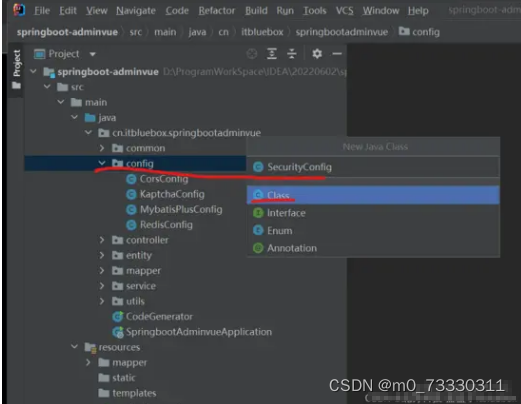Screen dimensions: 521x404
Task: Click the common package folder icon
Action: 117,148
